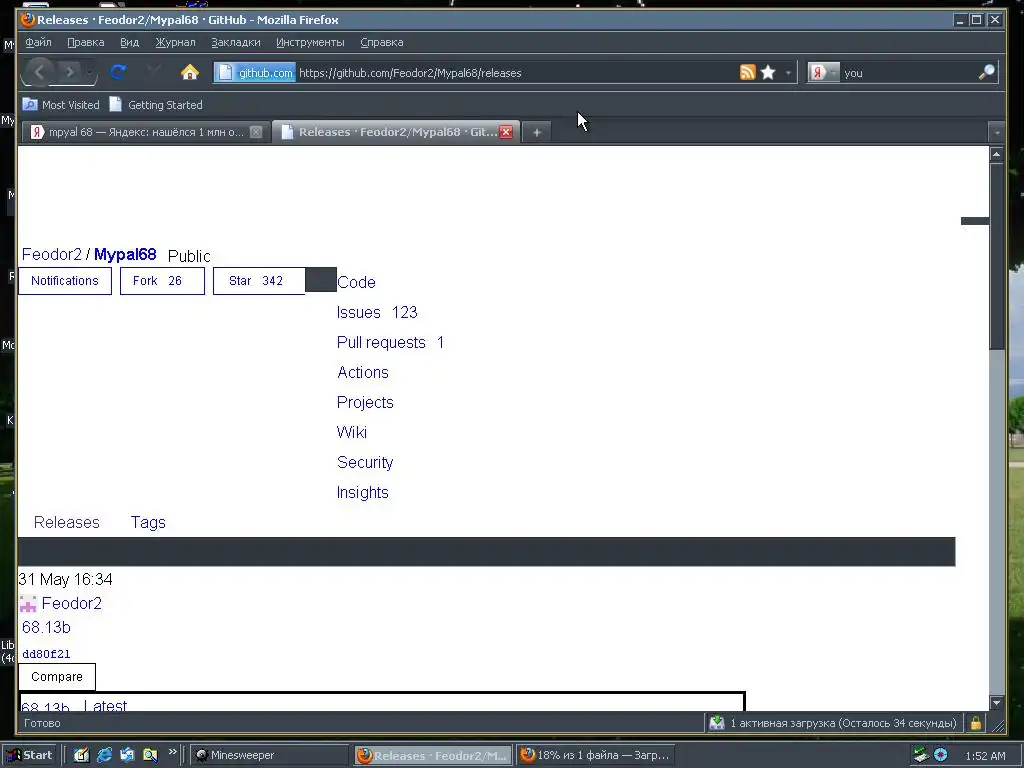Open the Projects link
This screenshot has width=1024, height=768.
click(x=365, y=403)
